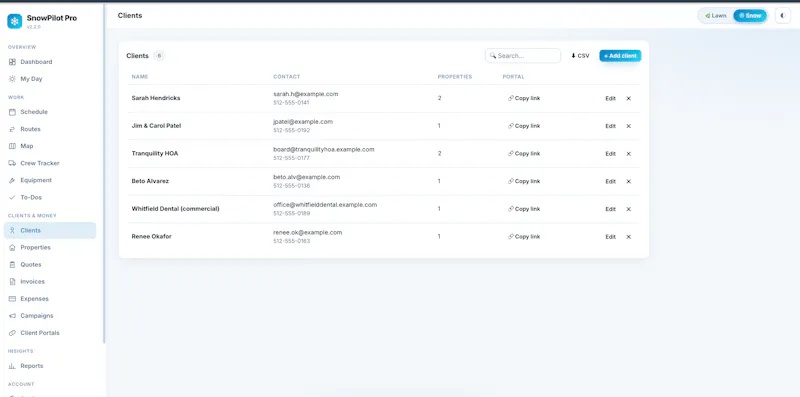This screenshot has width=800, height=397.
Task: Click the Add client button
Action: point(620,56)
